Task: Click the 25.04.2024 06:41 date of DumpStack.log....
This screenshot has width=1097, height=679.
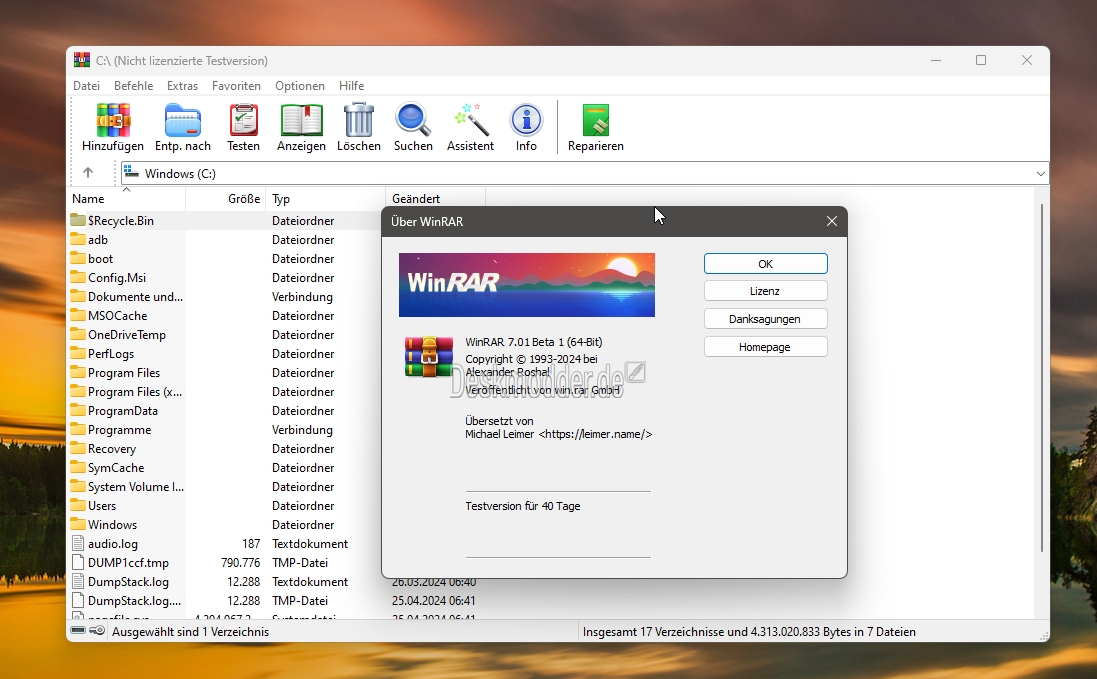Action: pyautogui.click(x=434, y=600)
